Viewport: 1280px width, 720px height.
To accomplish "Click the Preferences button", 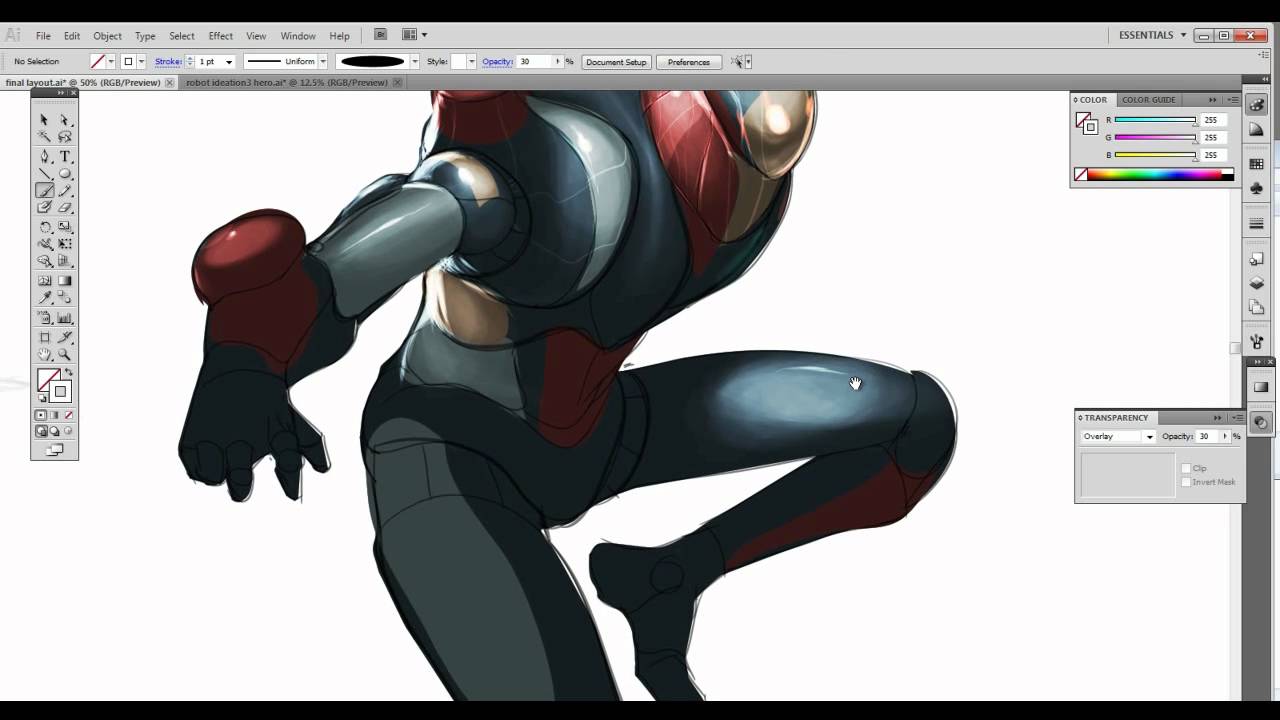I will click(689, 62).
